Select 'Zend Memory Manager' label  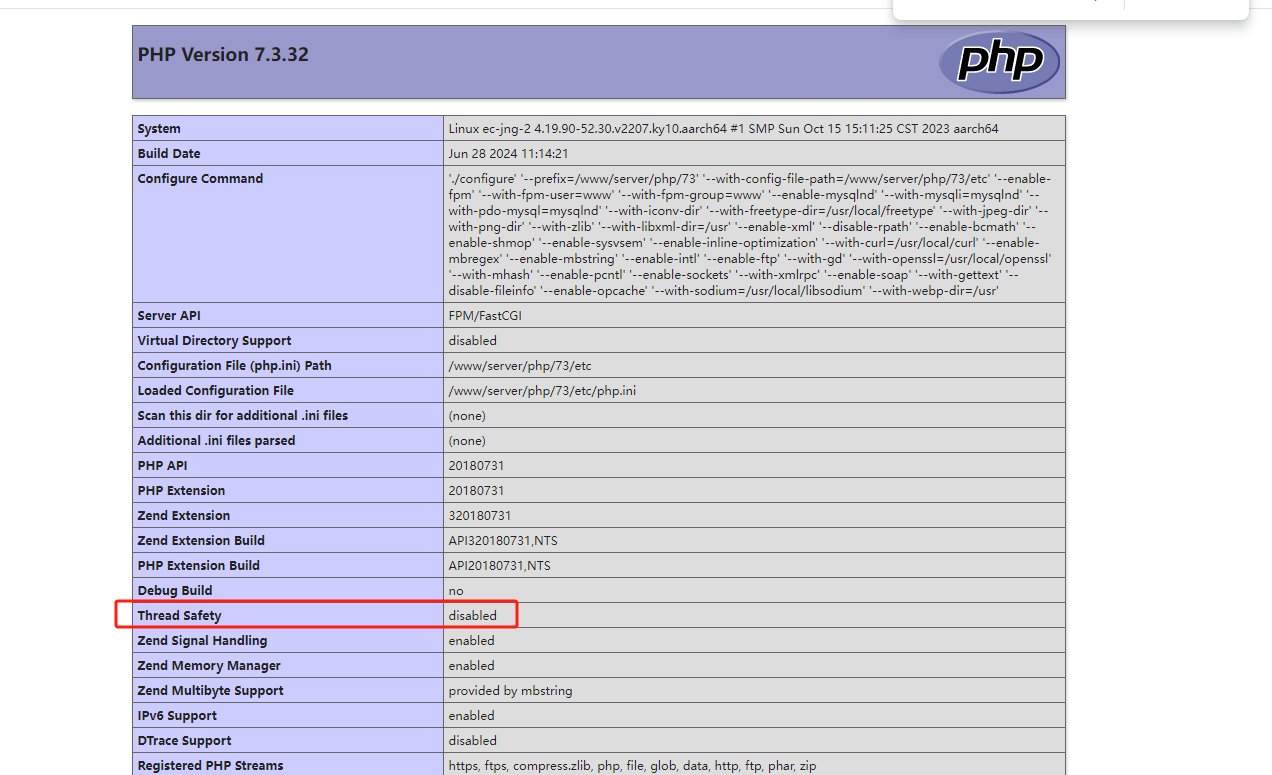point(209,666)
